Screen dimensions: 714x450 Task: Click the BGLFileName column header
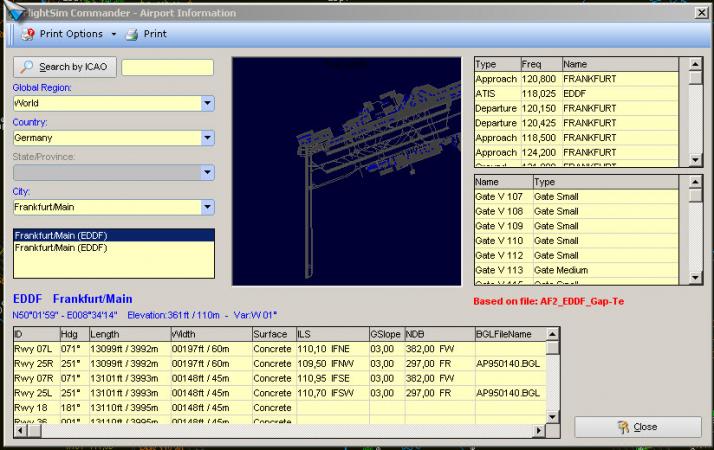[510, 334]
